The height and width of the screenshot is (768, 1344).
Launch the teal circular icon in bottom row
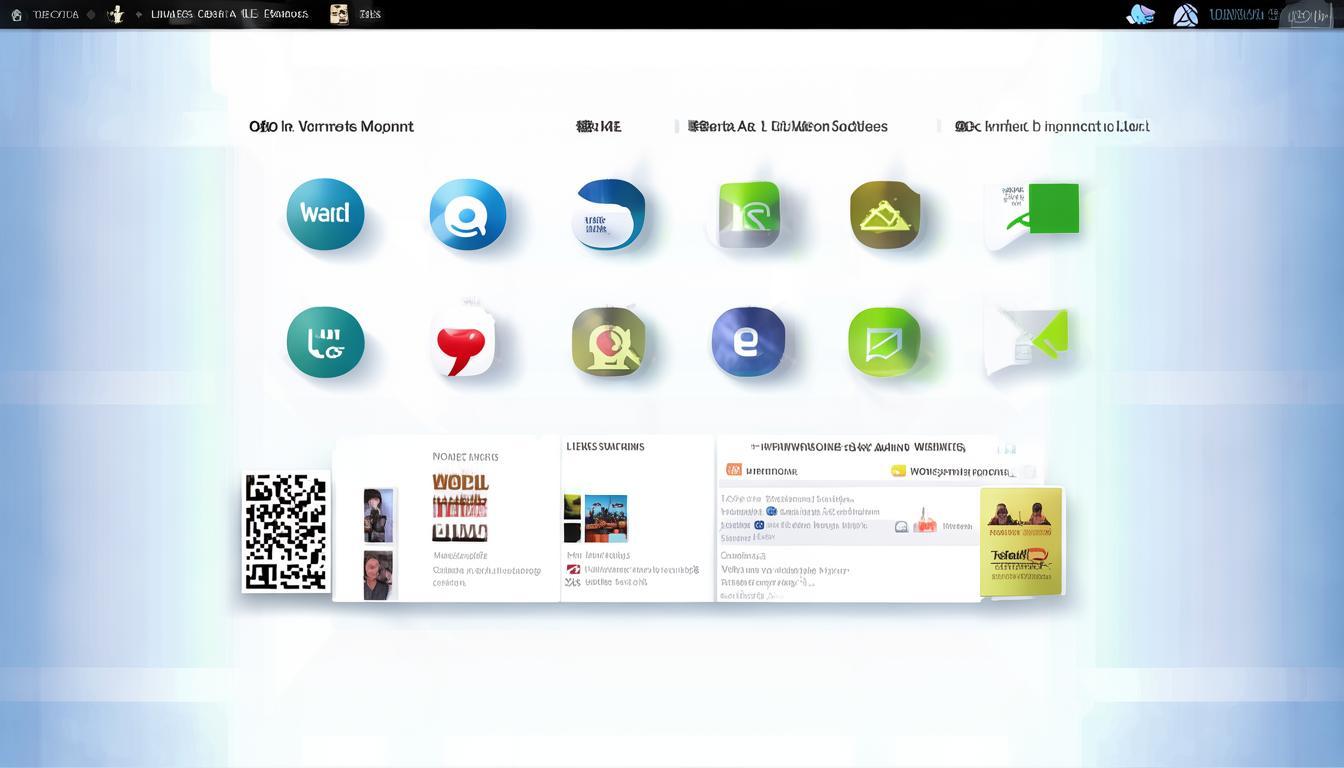tap(325, 342)
